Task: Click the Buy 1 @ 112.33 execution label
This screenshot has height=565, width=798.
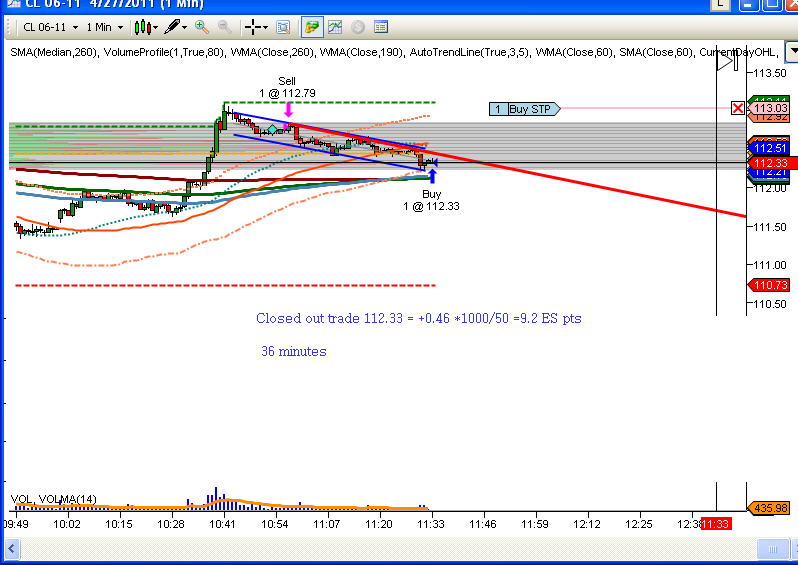Action: [x=432, y=200]
